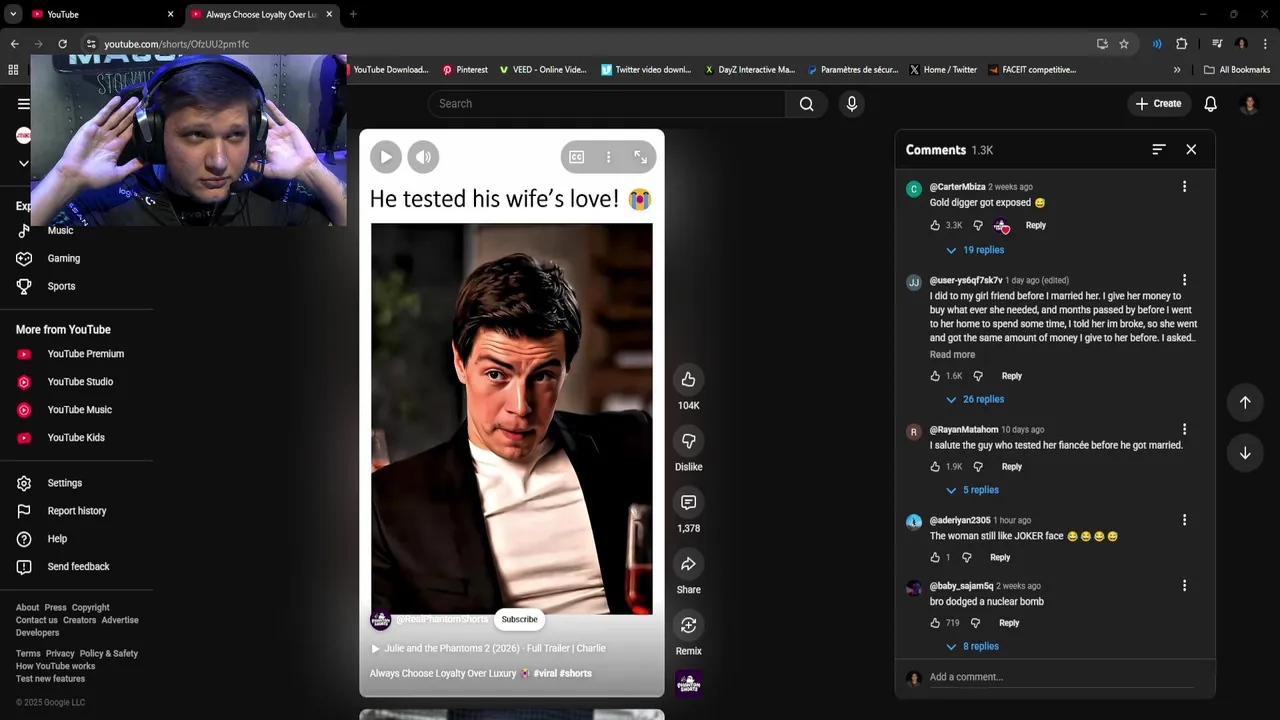Expand the 8 replies thread

click(972, 646)
